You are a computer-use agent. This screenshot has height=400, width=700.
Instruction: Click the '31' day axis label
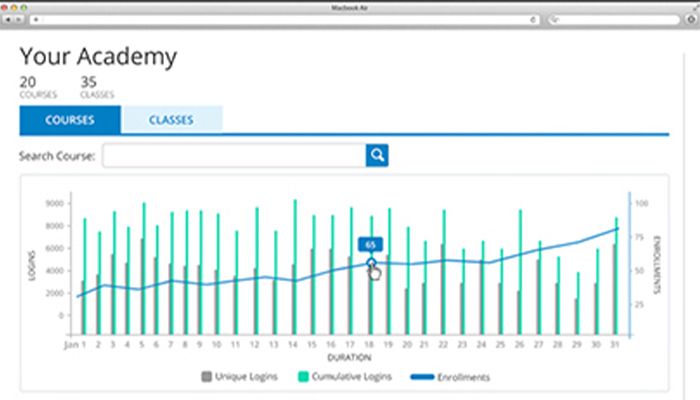[x=615, y=345]
